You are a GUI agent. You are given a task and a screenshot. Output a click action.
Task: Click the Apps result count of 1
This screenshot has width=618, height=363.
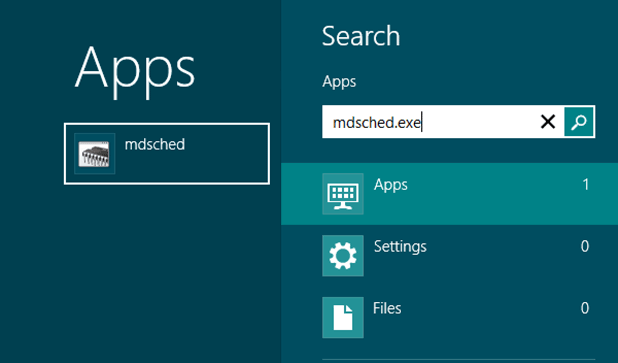pyautogui.click(x=586, y=184)
